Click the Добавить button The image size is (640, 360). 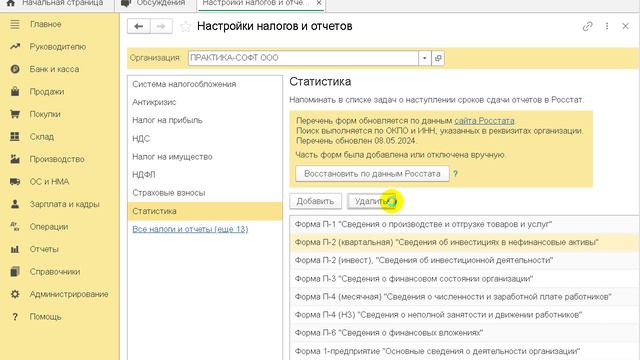(x=315, y=201)
